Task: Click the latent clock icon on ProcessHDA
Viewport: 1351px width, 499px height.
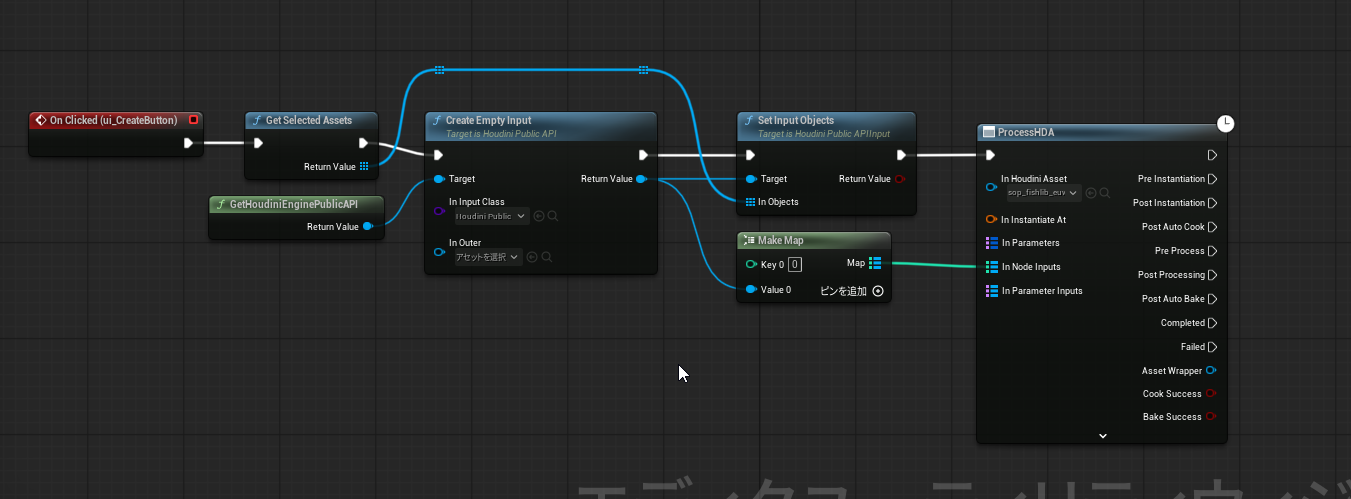Action: tap(1226, 123)
